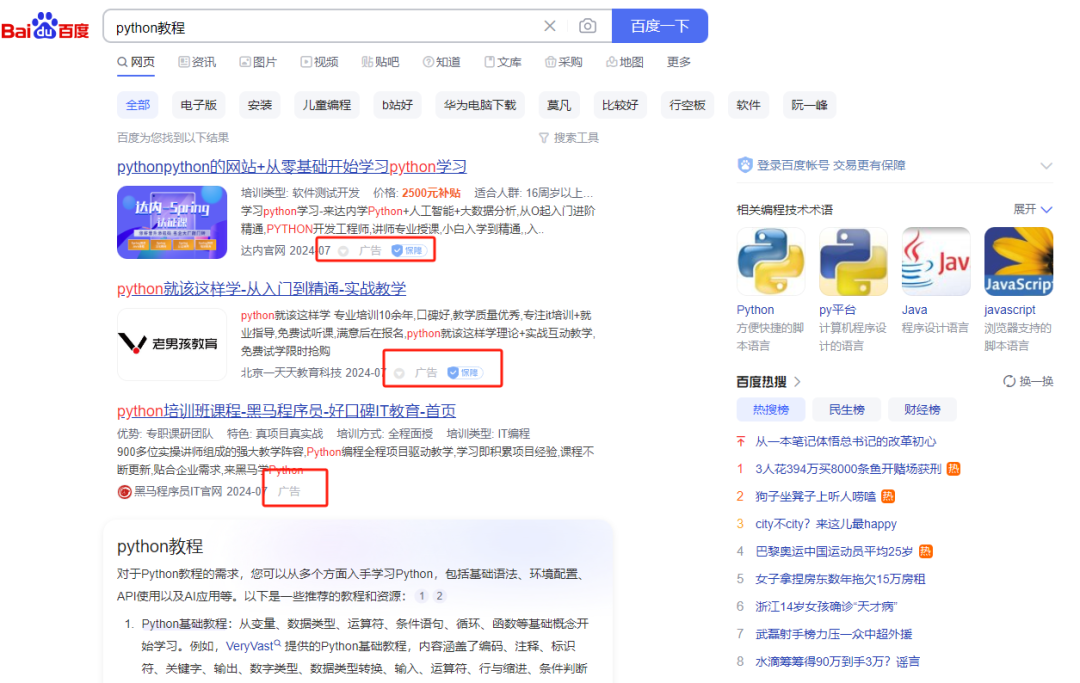1080x683 pixels.
Task: Filter results by 儿童编程
Action: coord(327,105)
